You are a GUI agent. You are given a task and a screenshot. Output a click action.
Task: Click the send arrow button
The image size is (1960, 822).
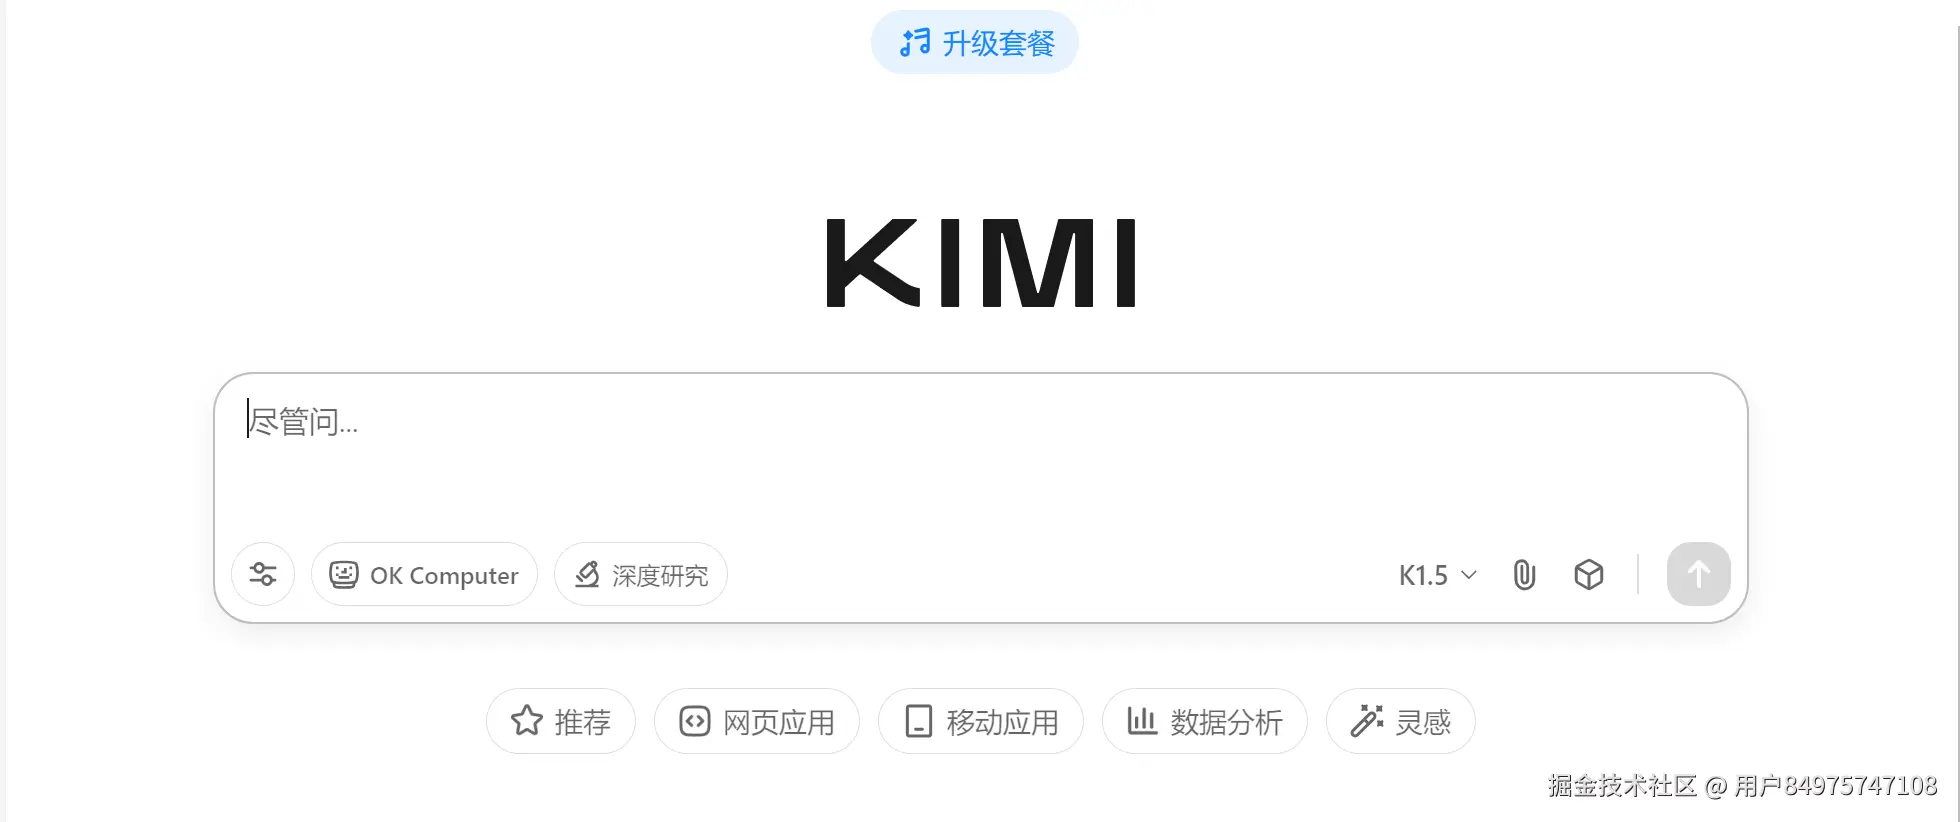tap(1698, 574)
